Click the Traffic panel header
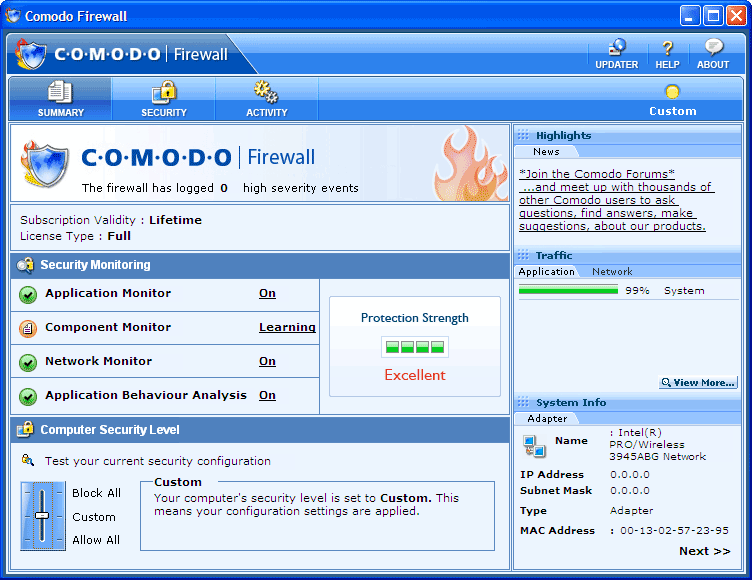This screenshot has width=752, height=580. 627,255
